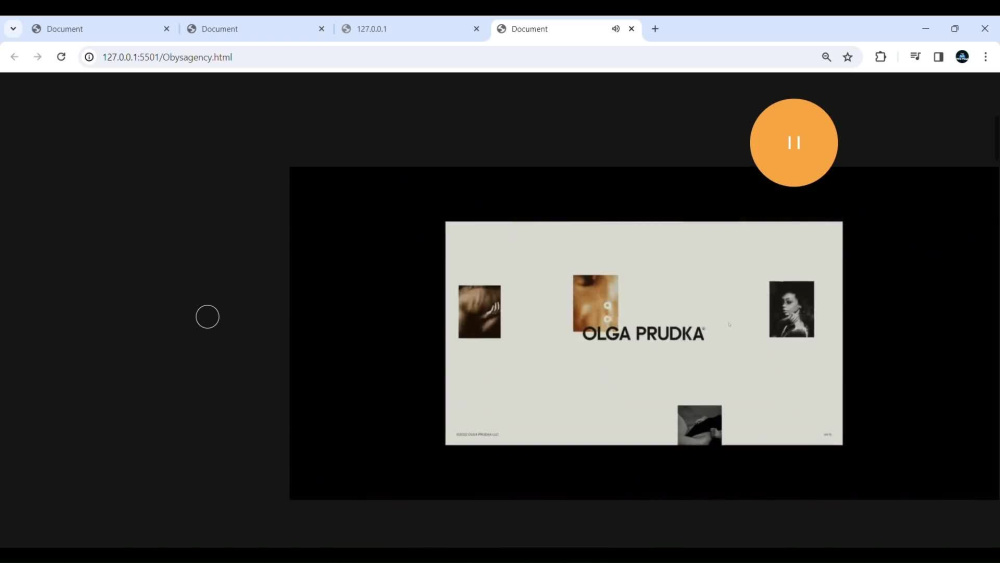1000x563 pixels.
Task: Mute the tab via speaker icon
Action: click(615, 29)
